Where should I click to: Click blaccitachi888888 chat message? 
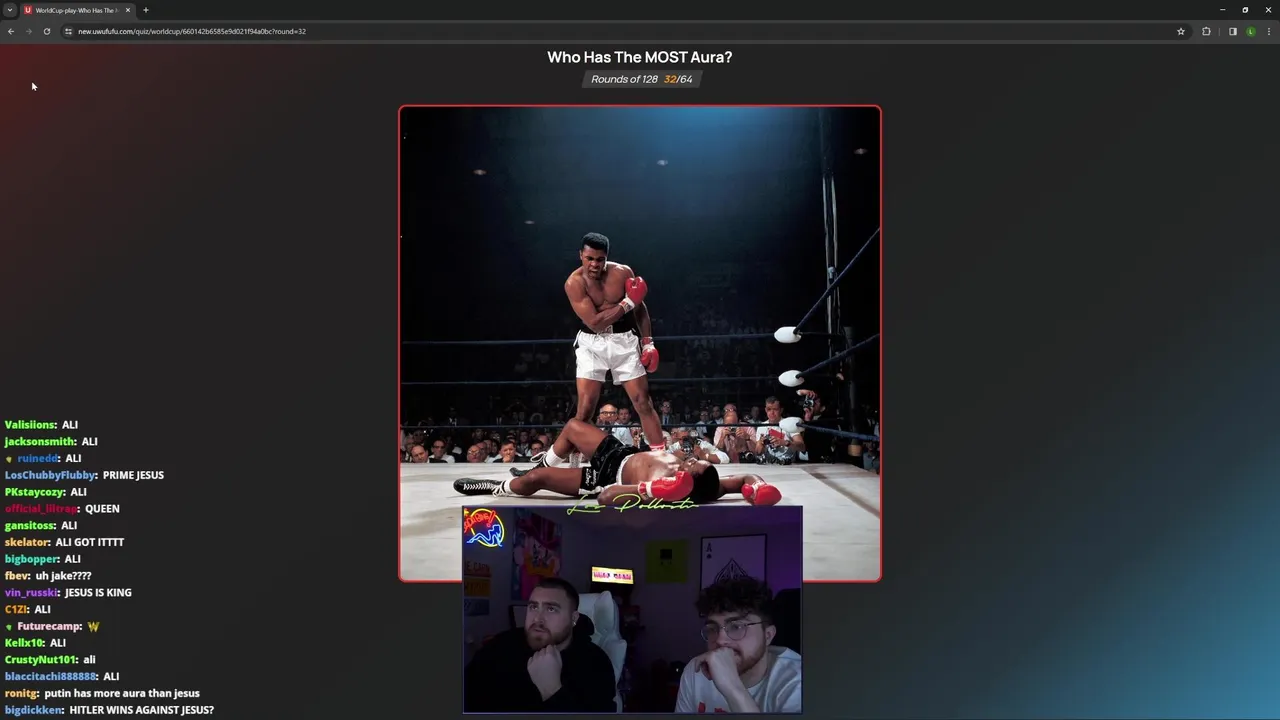coord(62,677)
